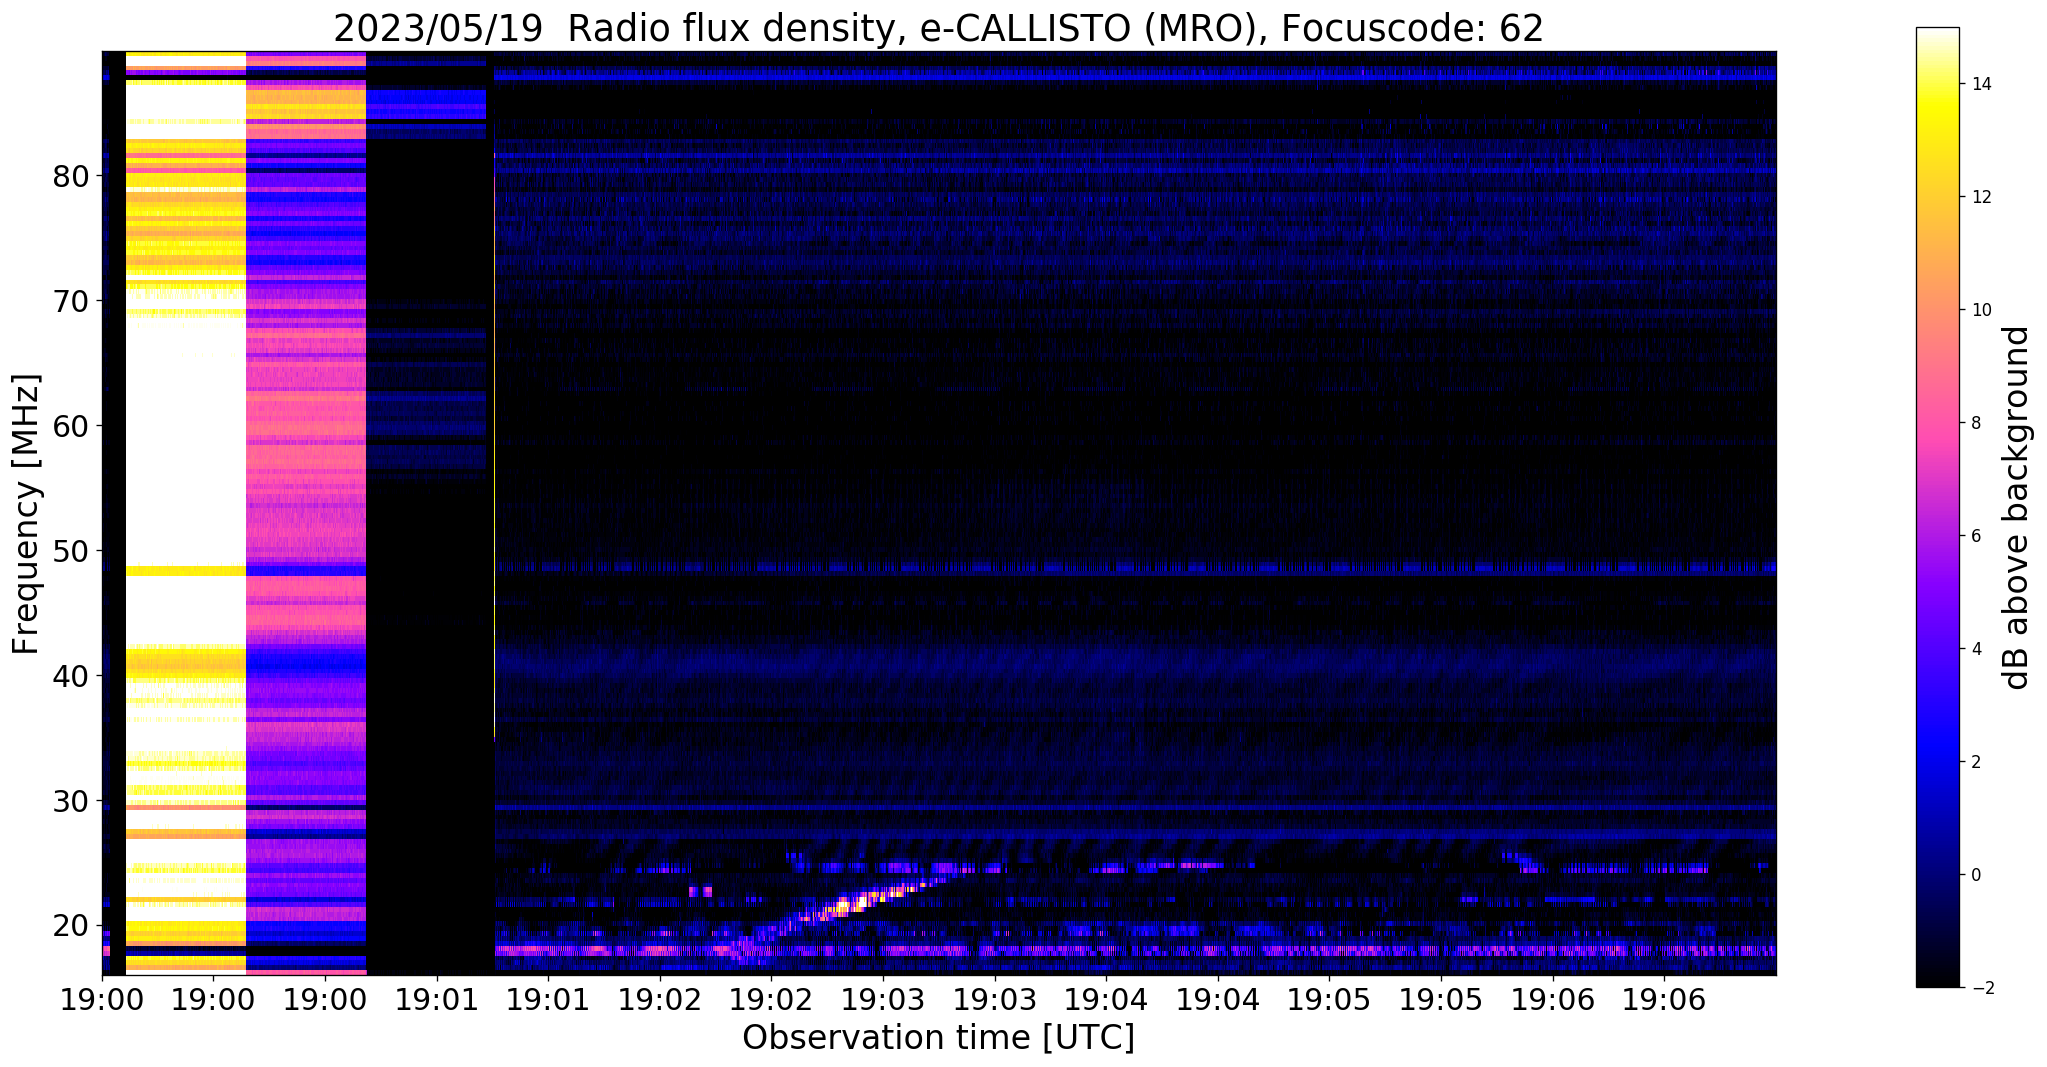
Task: Click the plot title mentioning e-CALLISTO (MRO)
Action: pyautogui.click(x=938, y=28)
